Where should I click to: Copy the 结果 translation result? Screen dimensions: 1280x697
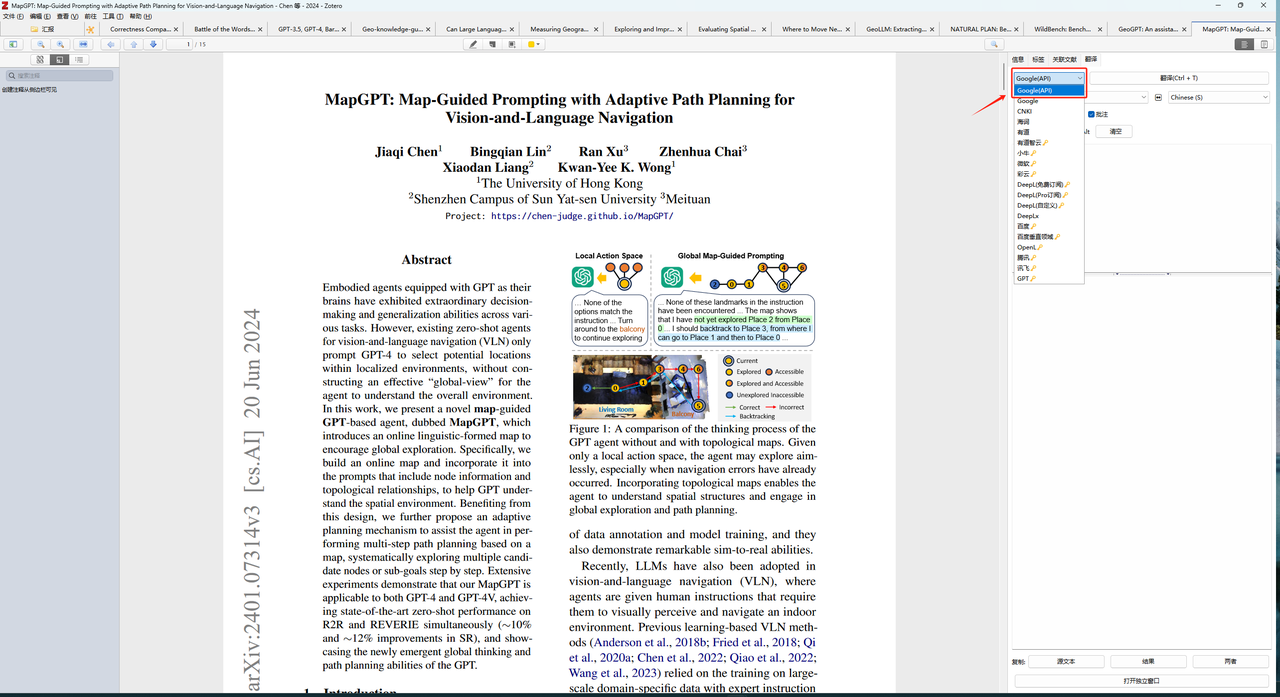[1148, 661]
